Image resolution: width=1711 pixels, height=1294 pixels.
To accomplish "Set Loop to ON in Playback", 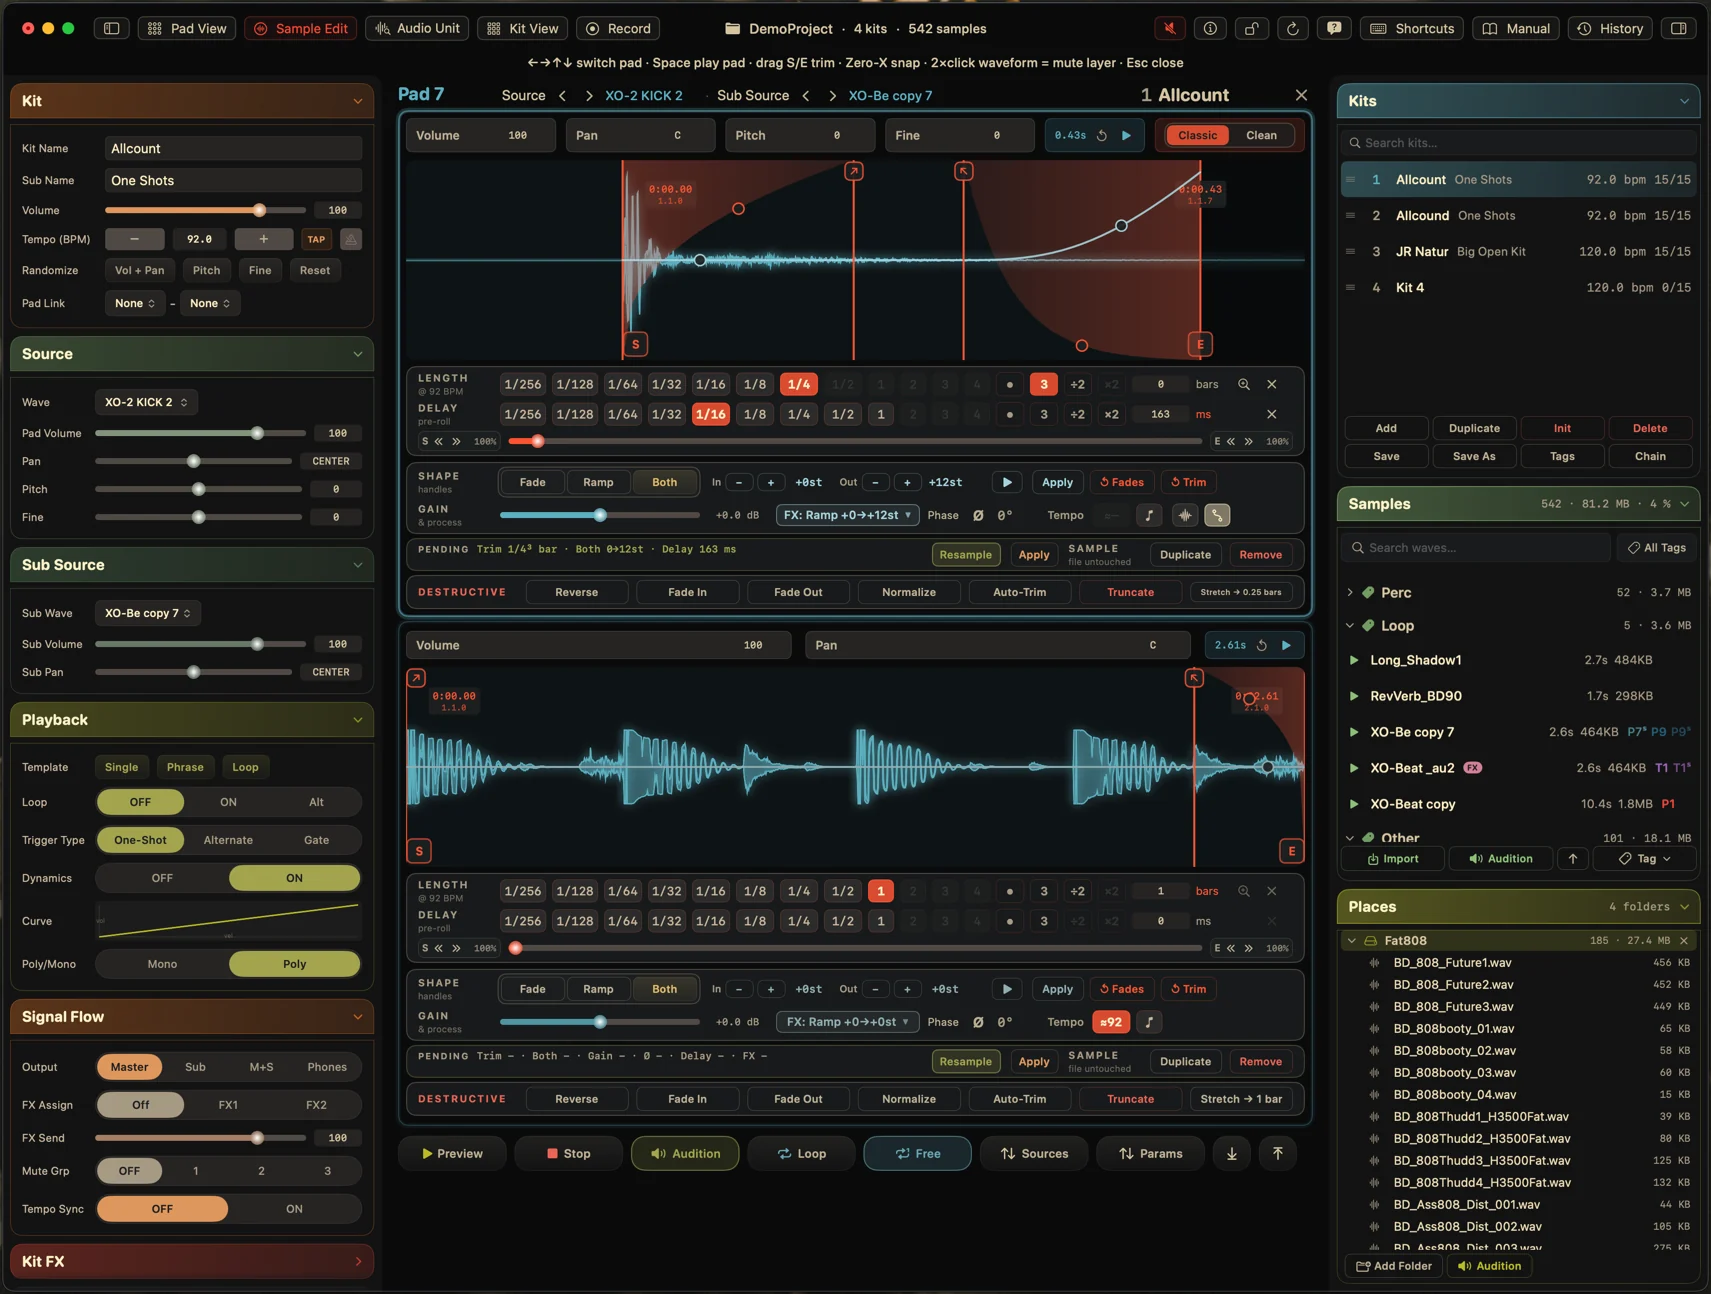I will (x=228, y=802).
